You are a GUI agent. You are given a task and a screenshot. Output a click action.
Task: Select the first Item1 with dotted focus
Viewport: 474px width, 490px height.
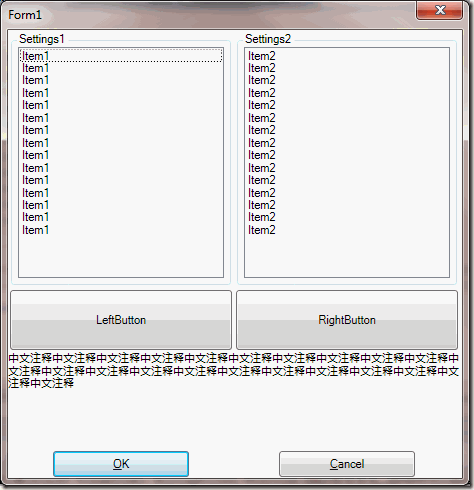click(121, 56)
